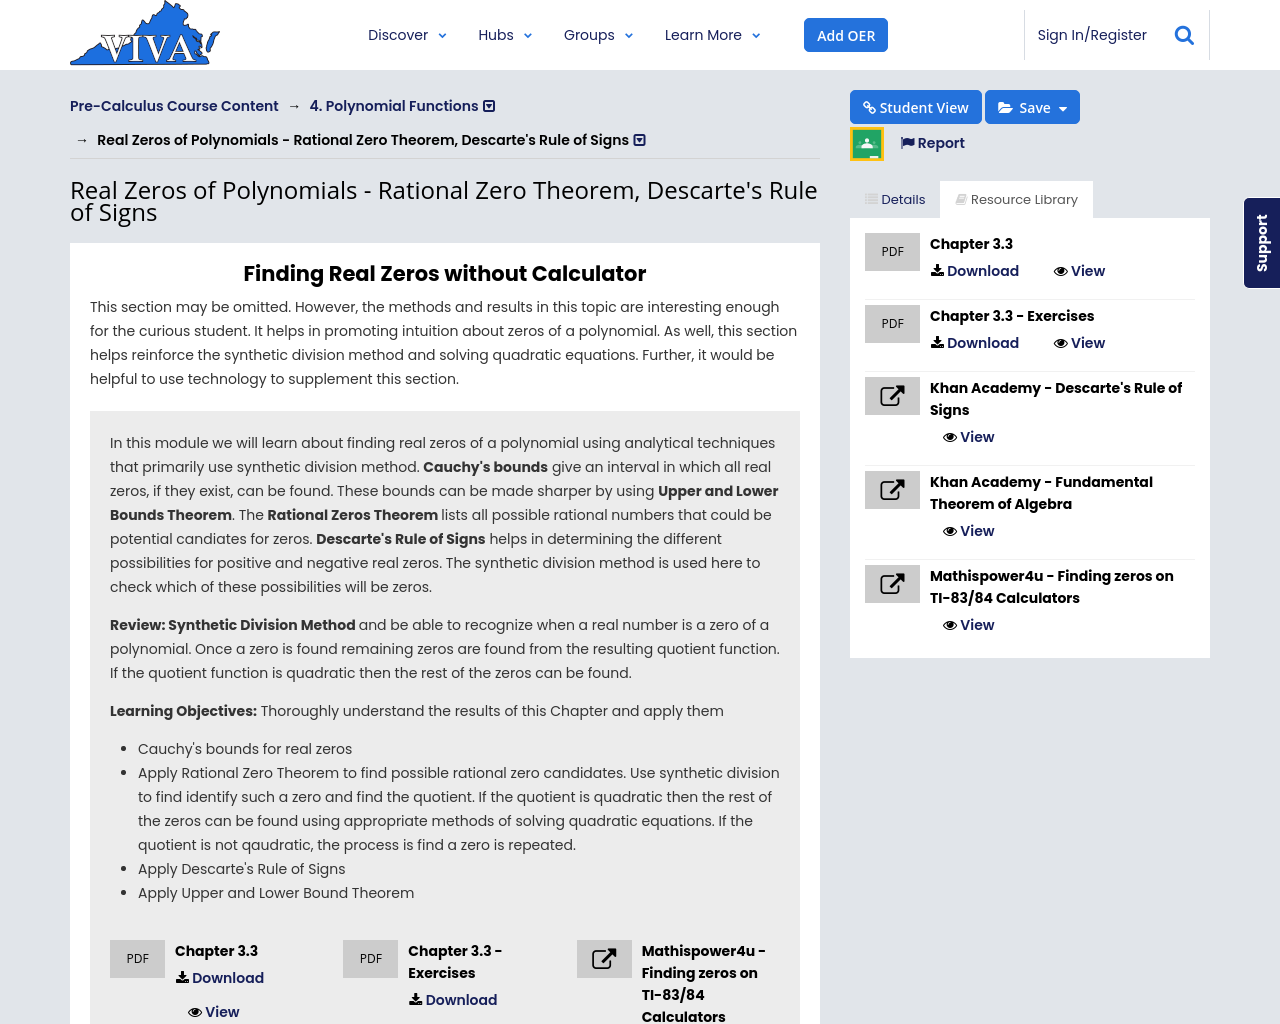Click the PDF icon for Chapter 3.3 in the Resource Library

[x=892, y=252]
